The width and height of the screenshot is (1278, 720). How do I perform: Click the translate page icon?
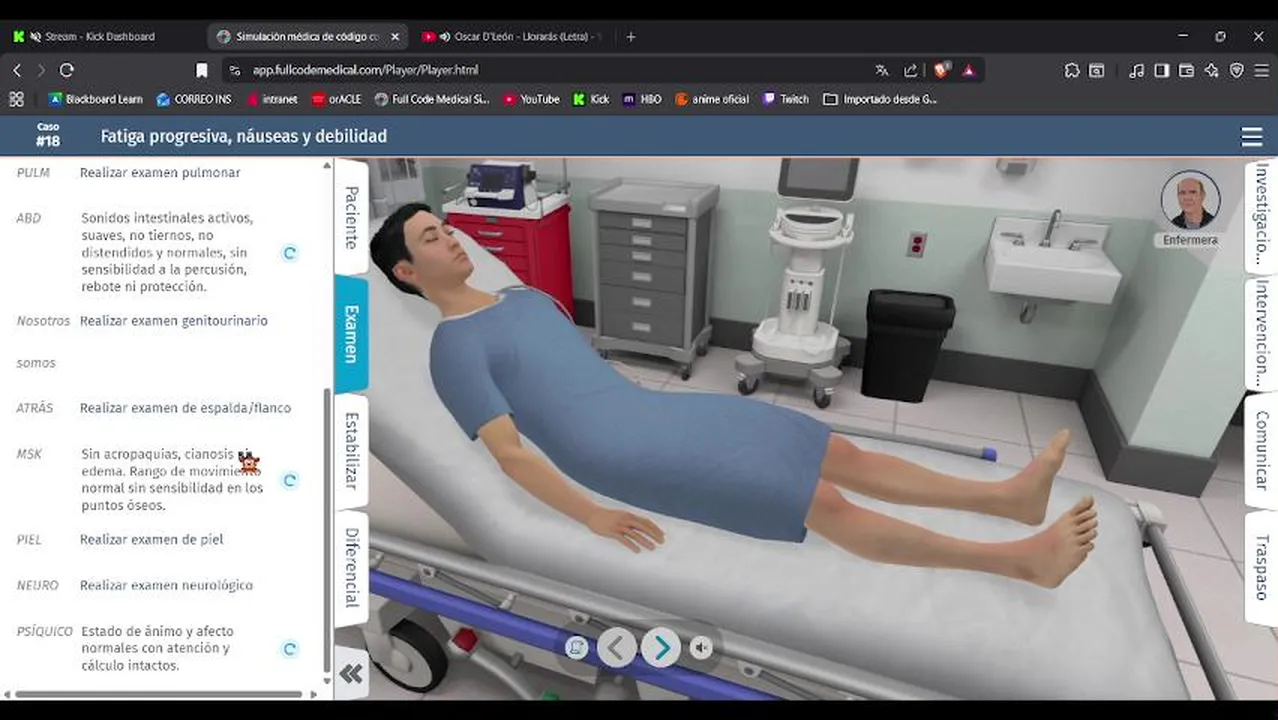point(882,70)
